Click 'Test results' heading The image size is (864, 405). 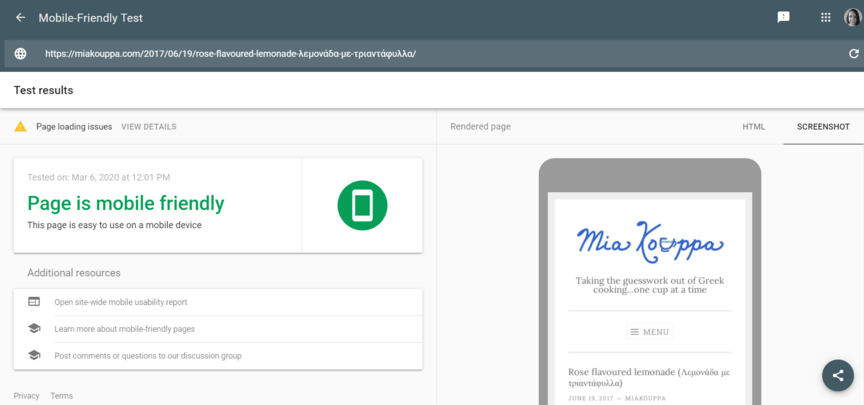pyautogui.click(x=43, y=90)
